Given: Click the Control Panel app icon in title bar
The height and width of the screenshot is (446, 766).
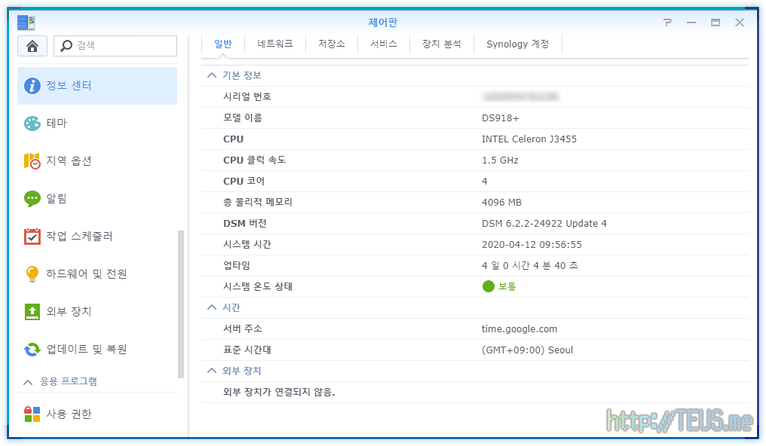Looking at the screenshot, I should pyautogui.click(x=26, y=22).
